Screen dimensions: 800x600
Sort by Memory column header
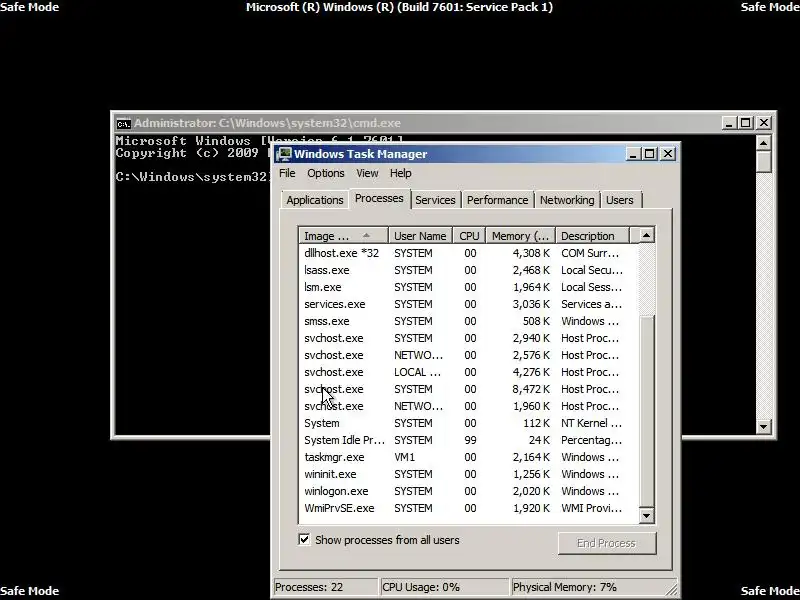tap(520, 236)
